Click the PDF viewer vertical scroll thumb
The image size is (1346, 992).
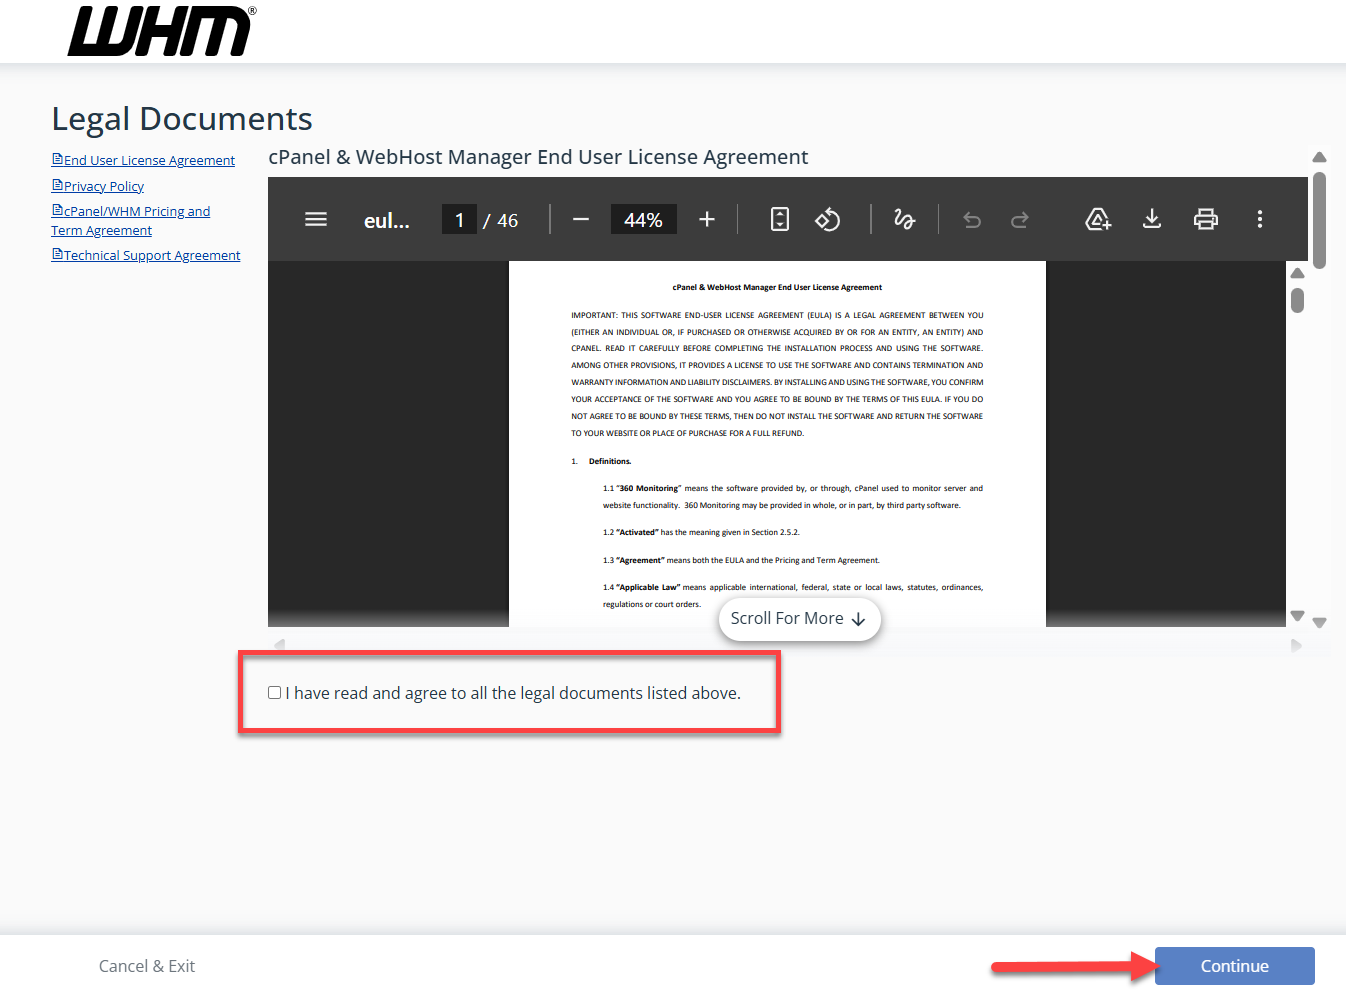point(1297,300)
